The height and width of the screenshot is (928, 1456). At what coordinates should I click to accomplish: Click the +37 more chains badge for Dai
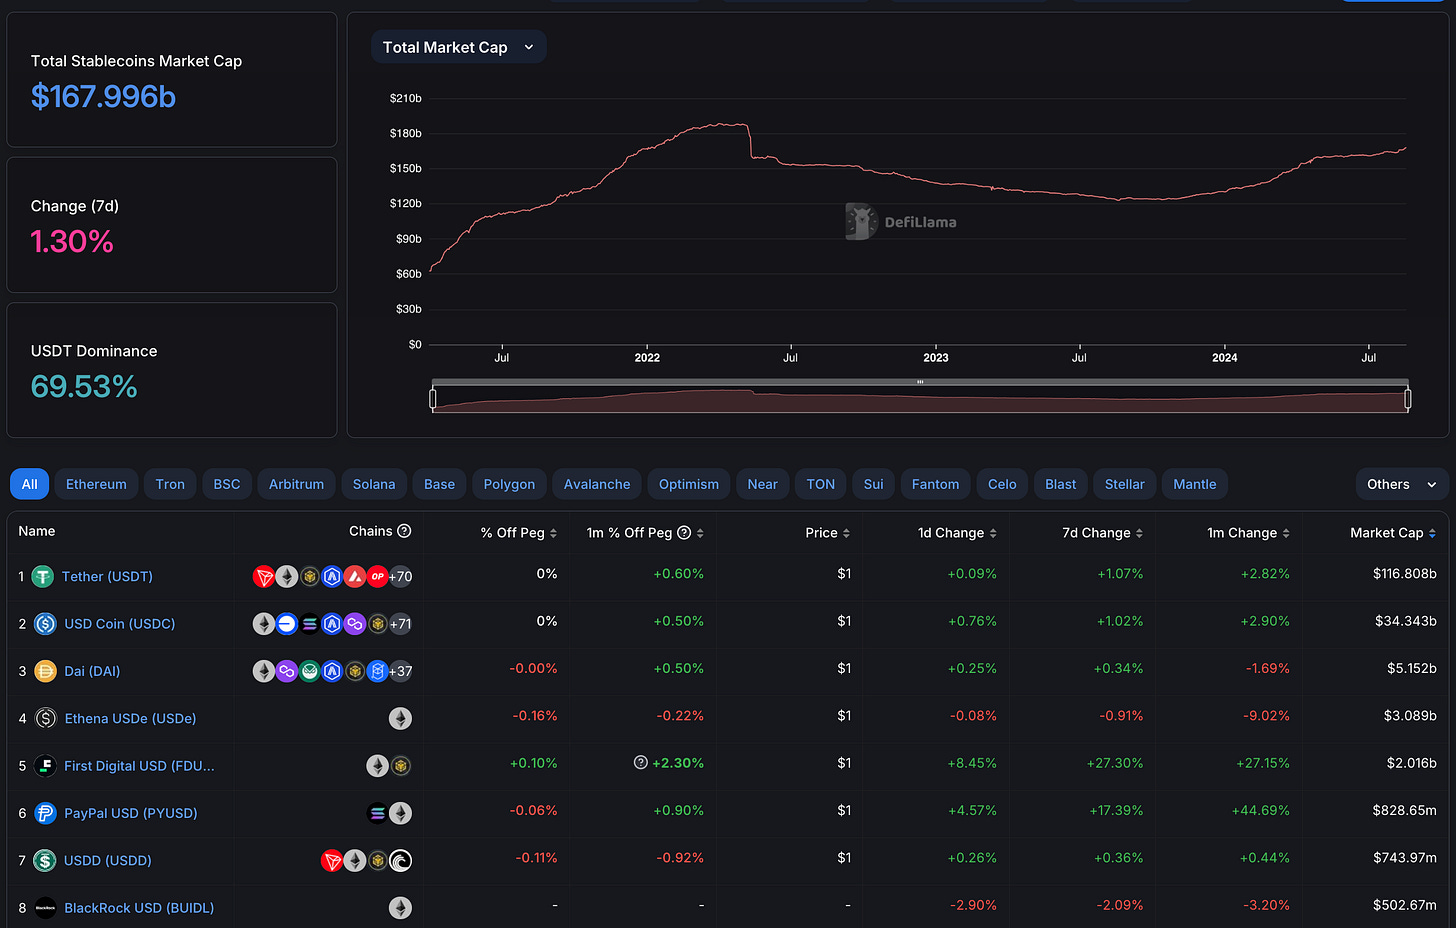400,671
